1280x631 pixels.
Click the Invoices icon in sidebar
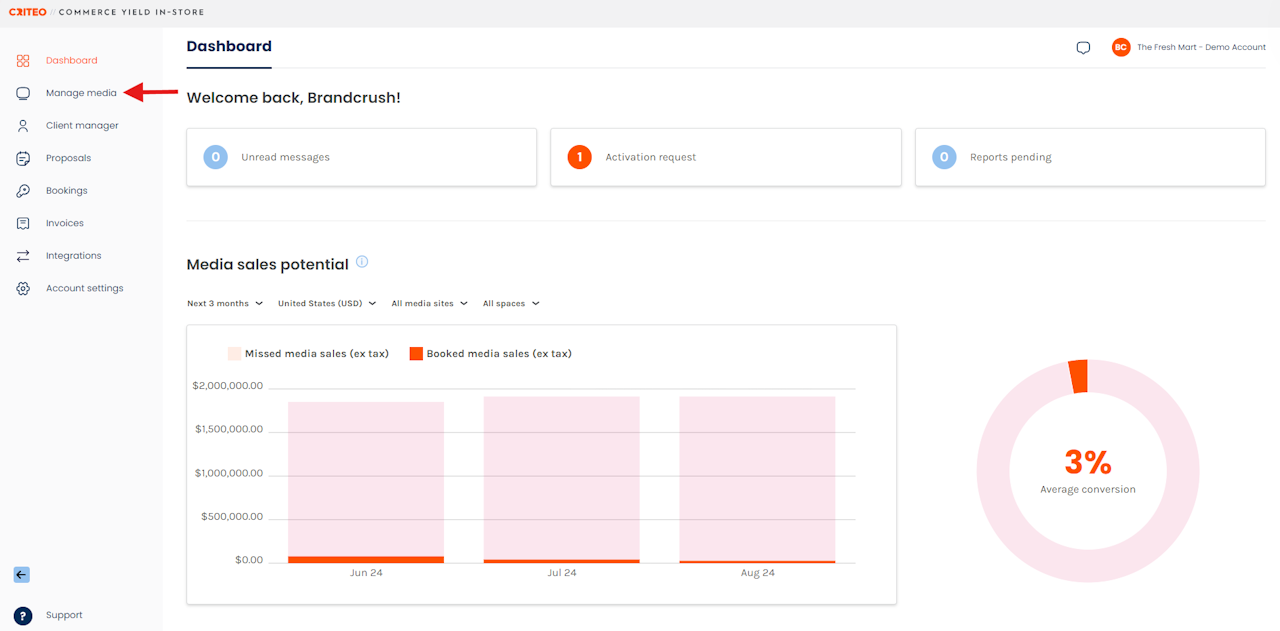(x=23, y=223)
